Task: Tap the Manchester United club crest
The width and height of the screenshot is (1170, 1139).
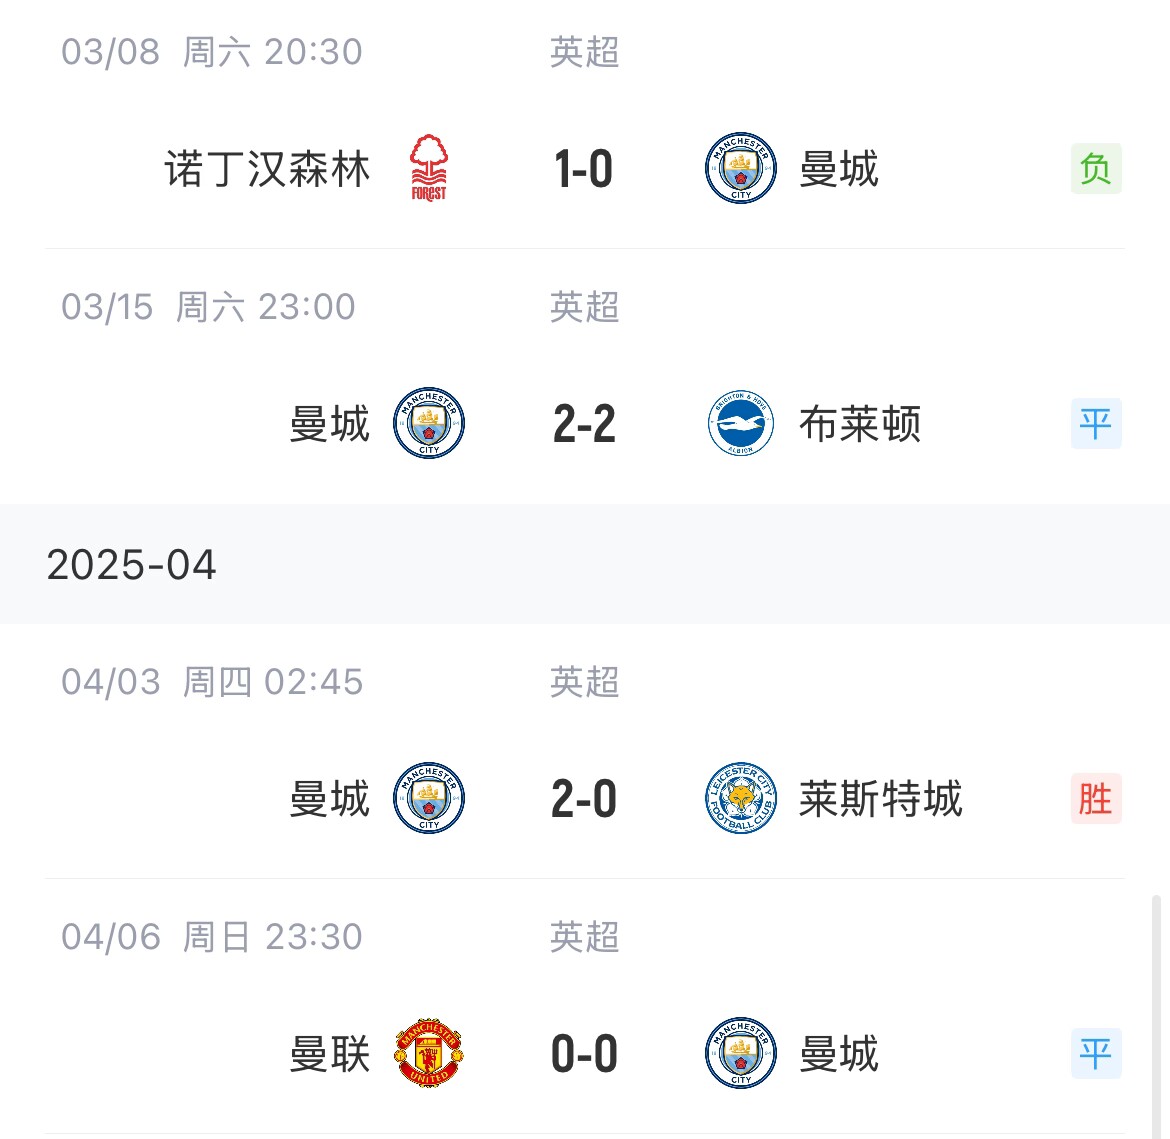Action: pos(429,1053)
